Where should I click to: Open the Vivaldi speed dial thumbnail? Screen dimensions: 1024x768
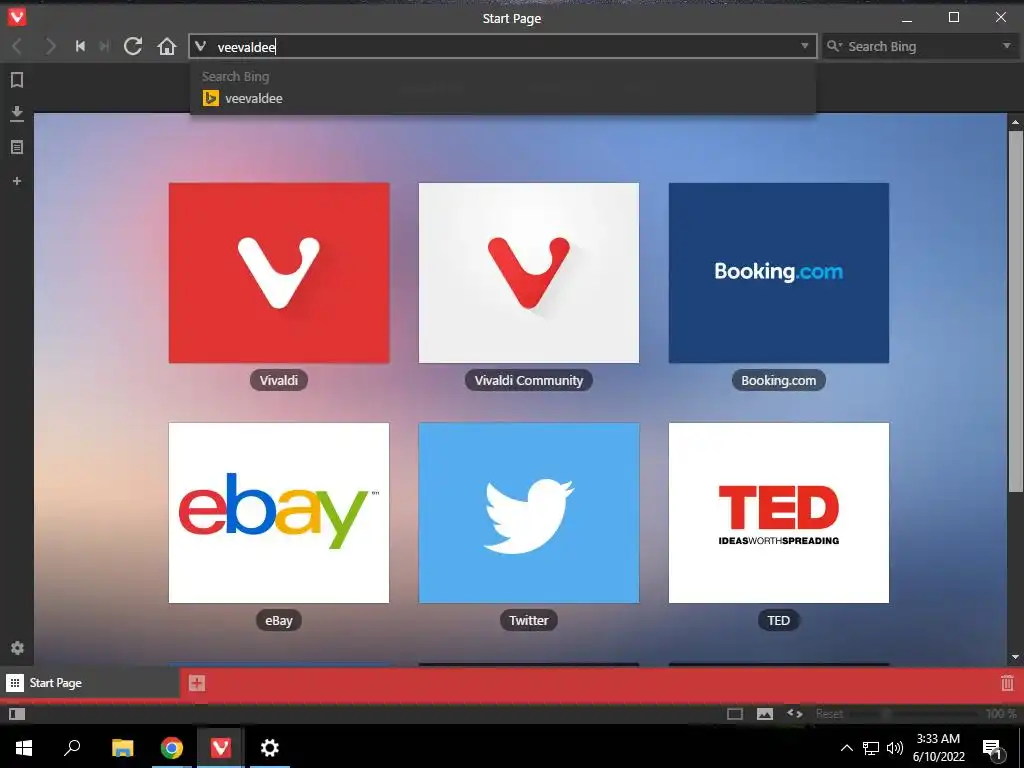pyautogui.click(x=279, y=273)
